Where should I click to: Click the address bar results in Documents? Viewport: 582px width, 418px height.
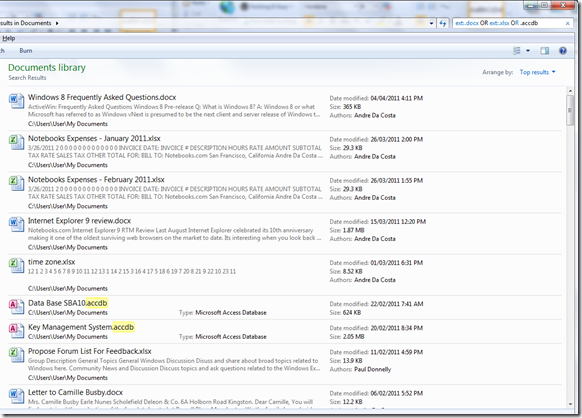[26, 23]
